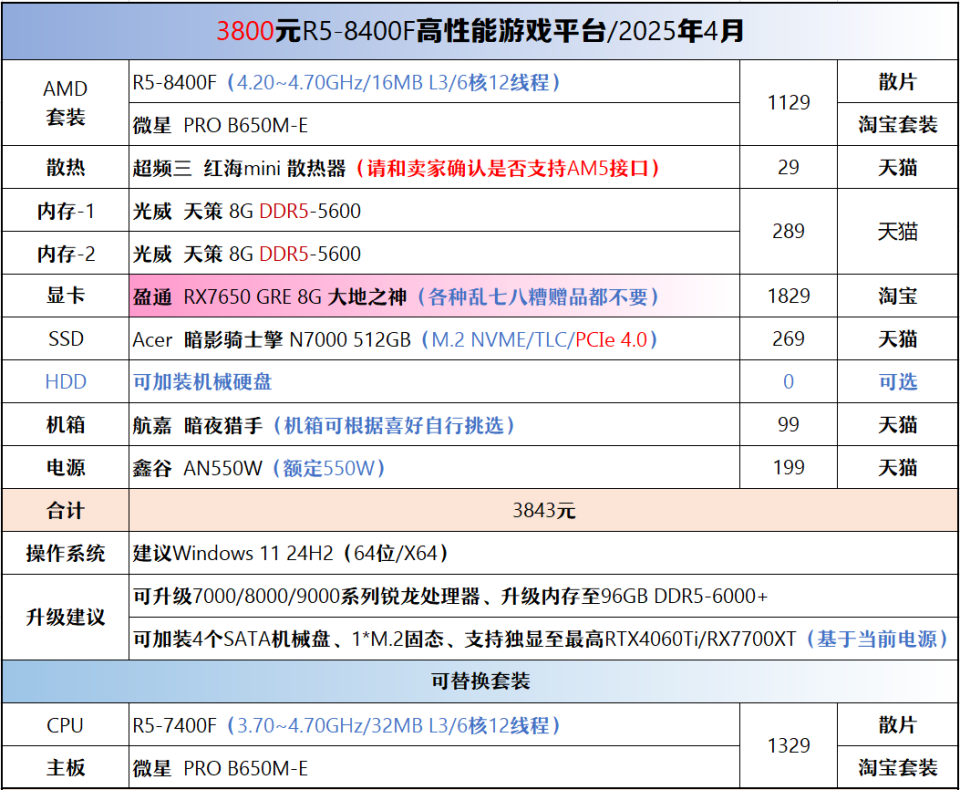Click "天猫" in the 散热 row
This screenshot has width=960, height=790.
pyautogui.click(x=898, y=167)
